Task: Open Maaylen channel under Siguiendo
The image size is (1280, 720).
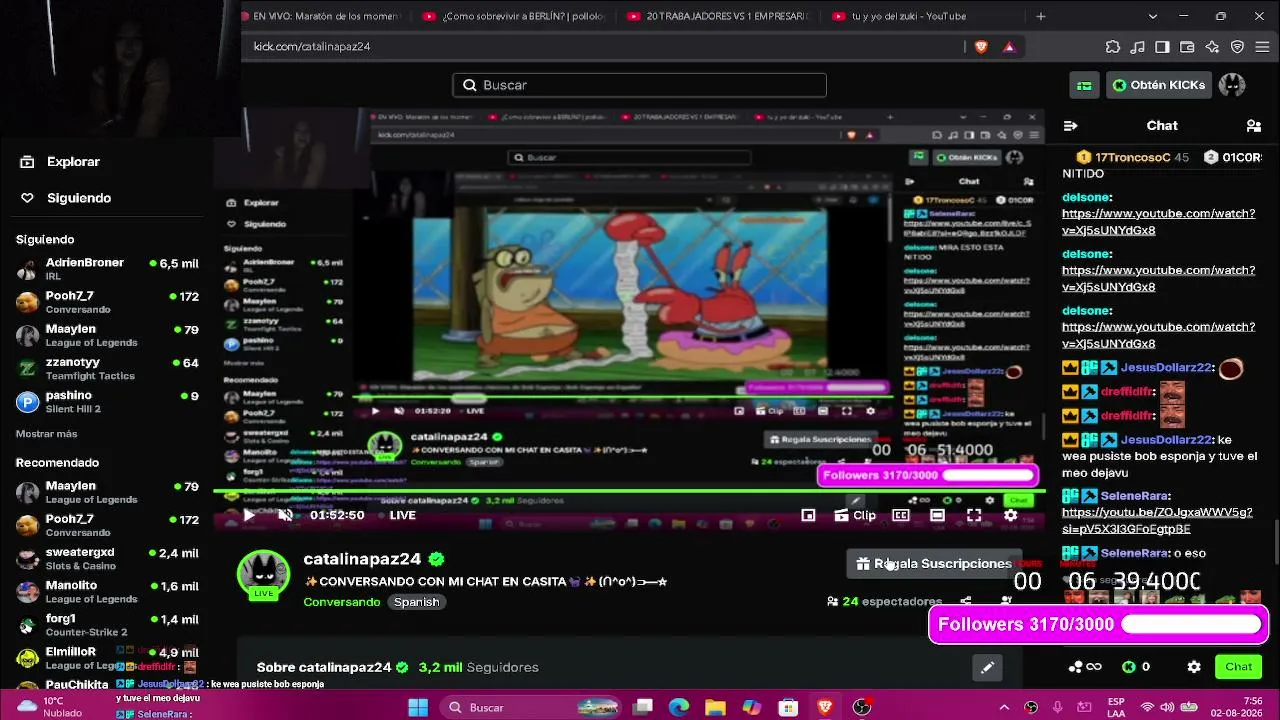Action: 107,335
